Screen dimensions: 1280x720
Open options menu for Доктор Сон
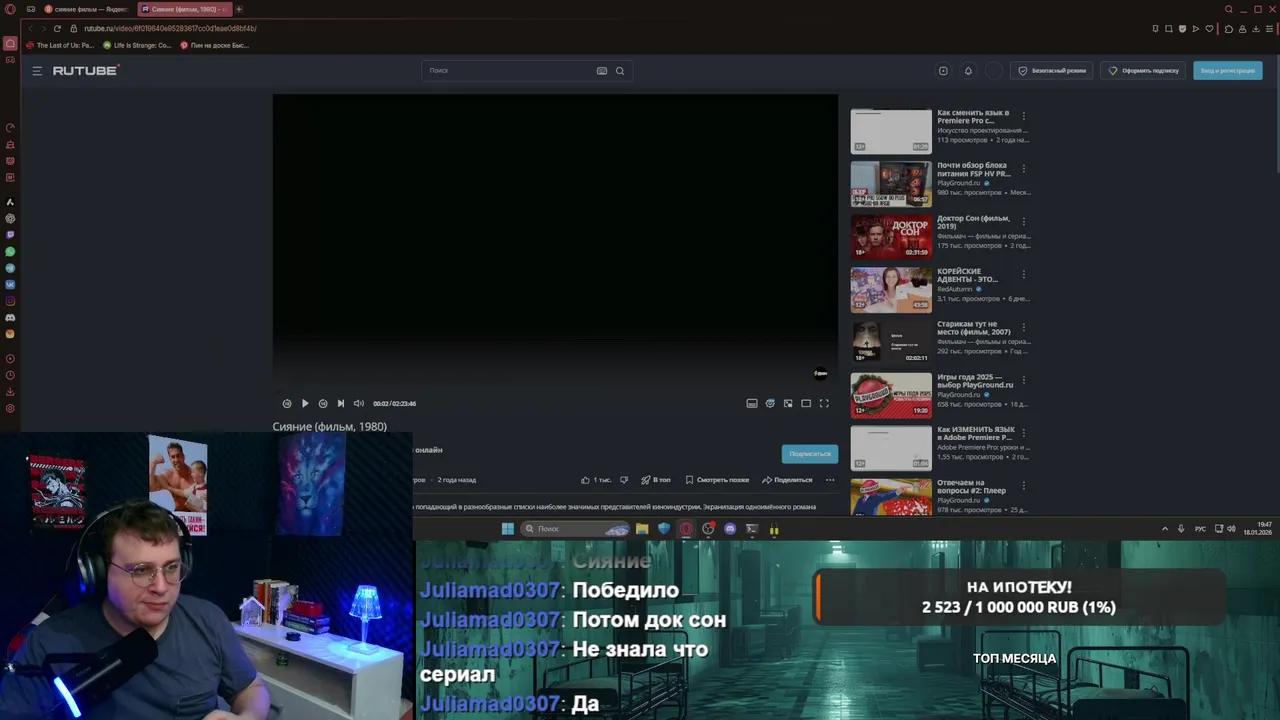[1023, 222]
